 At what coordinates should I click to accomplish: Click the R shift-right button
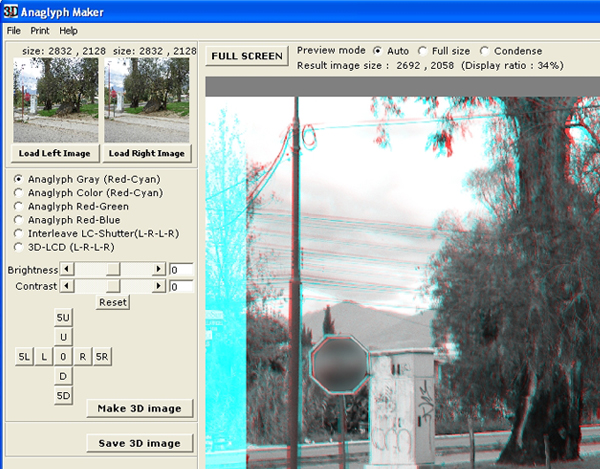[83, 357]
